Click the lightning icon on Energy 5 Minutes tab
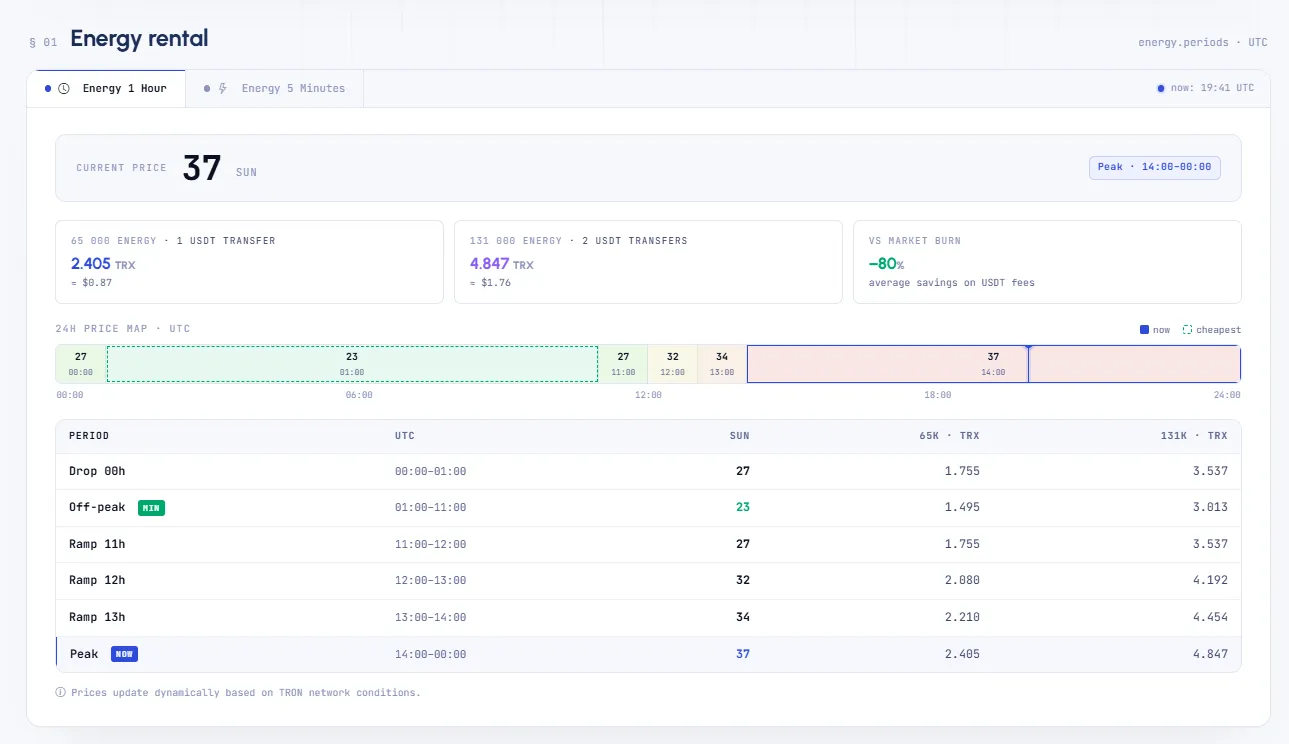The image size is (1289, 744). (223, 88)
